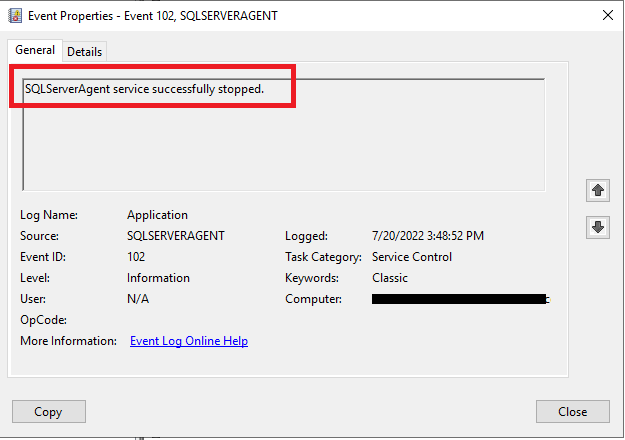Viewport: 625px width, 440px height.
Task: Click the 'Log Name:' label
Action: [49, 215]
